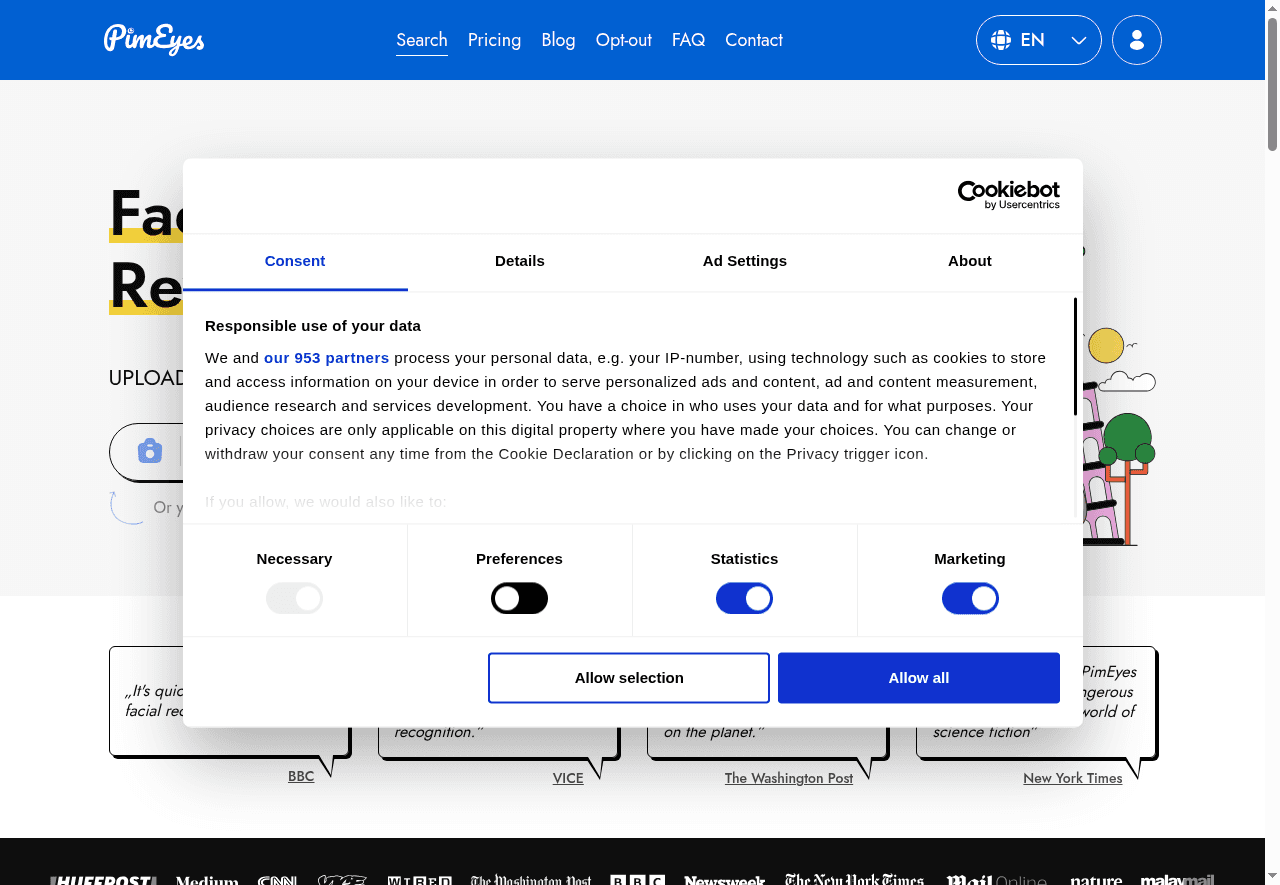Image resolution: width=1280 pixels, height=885 pixels.
Task: Click the Necessary cookie switch
Action: pyautogui.click(x=294, y=599)
